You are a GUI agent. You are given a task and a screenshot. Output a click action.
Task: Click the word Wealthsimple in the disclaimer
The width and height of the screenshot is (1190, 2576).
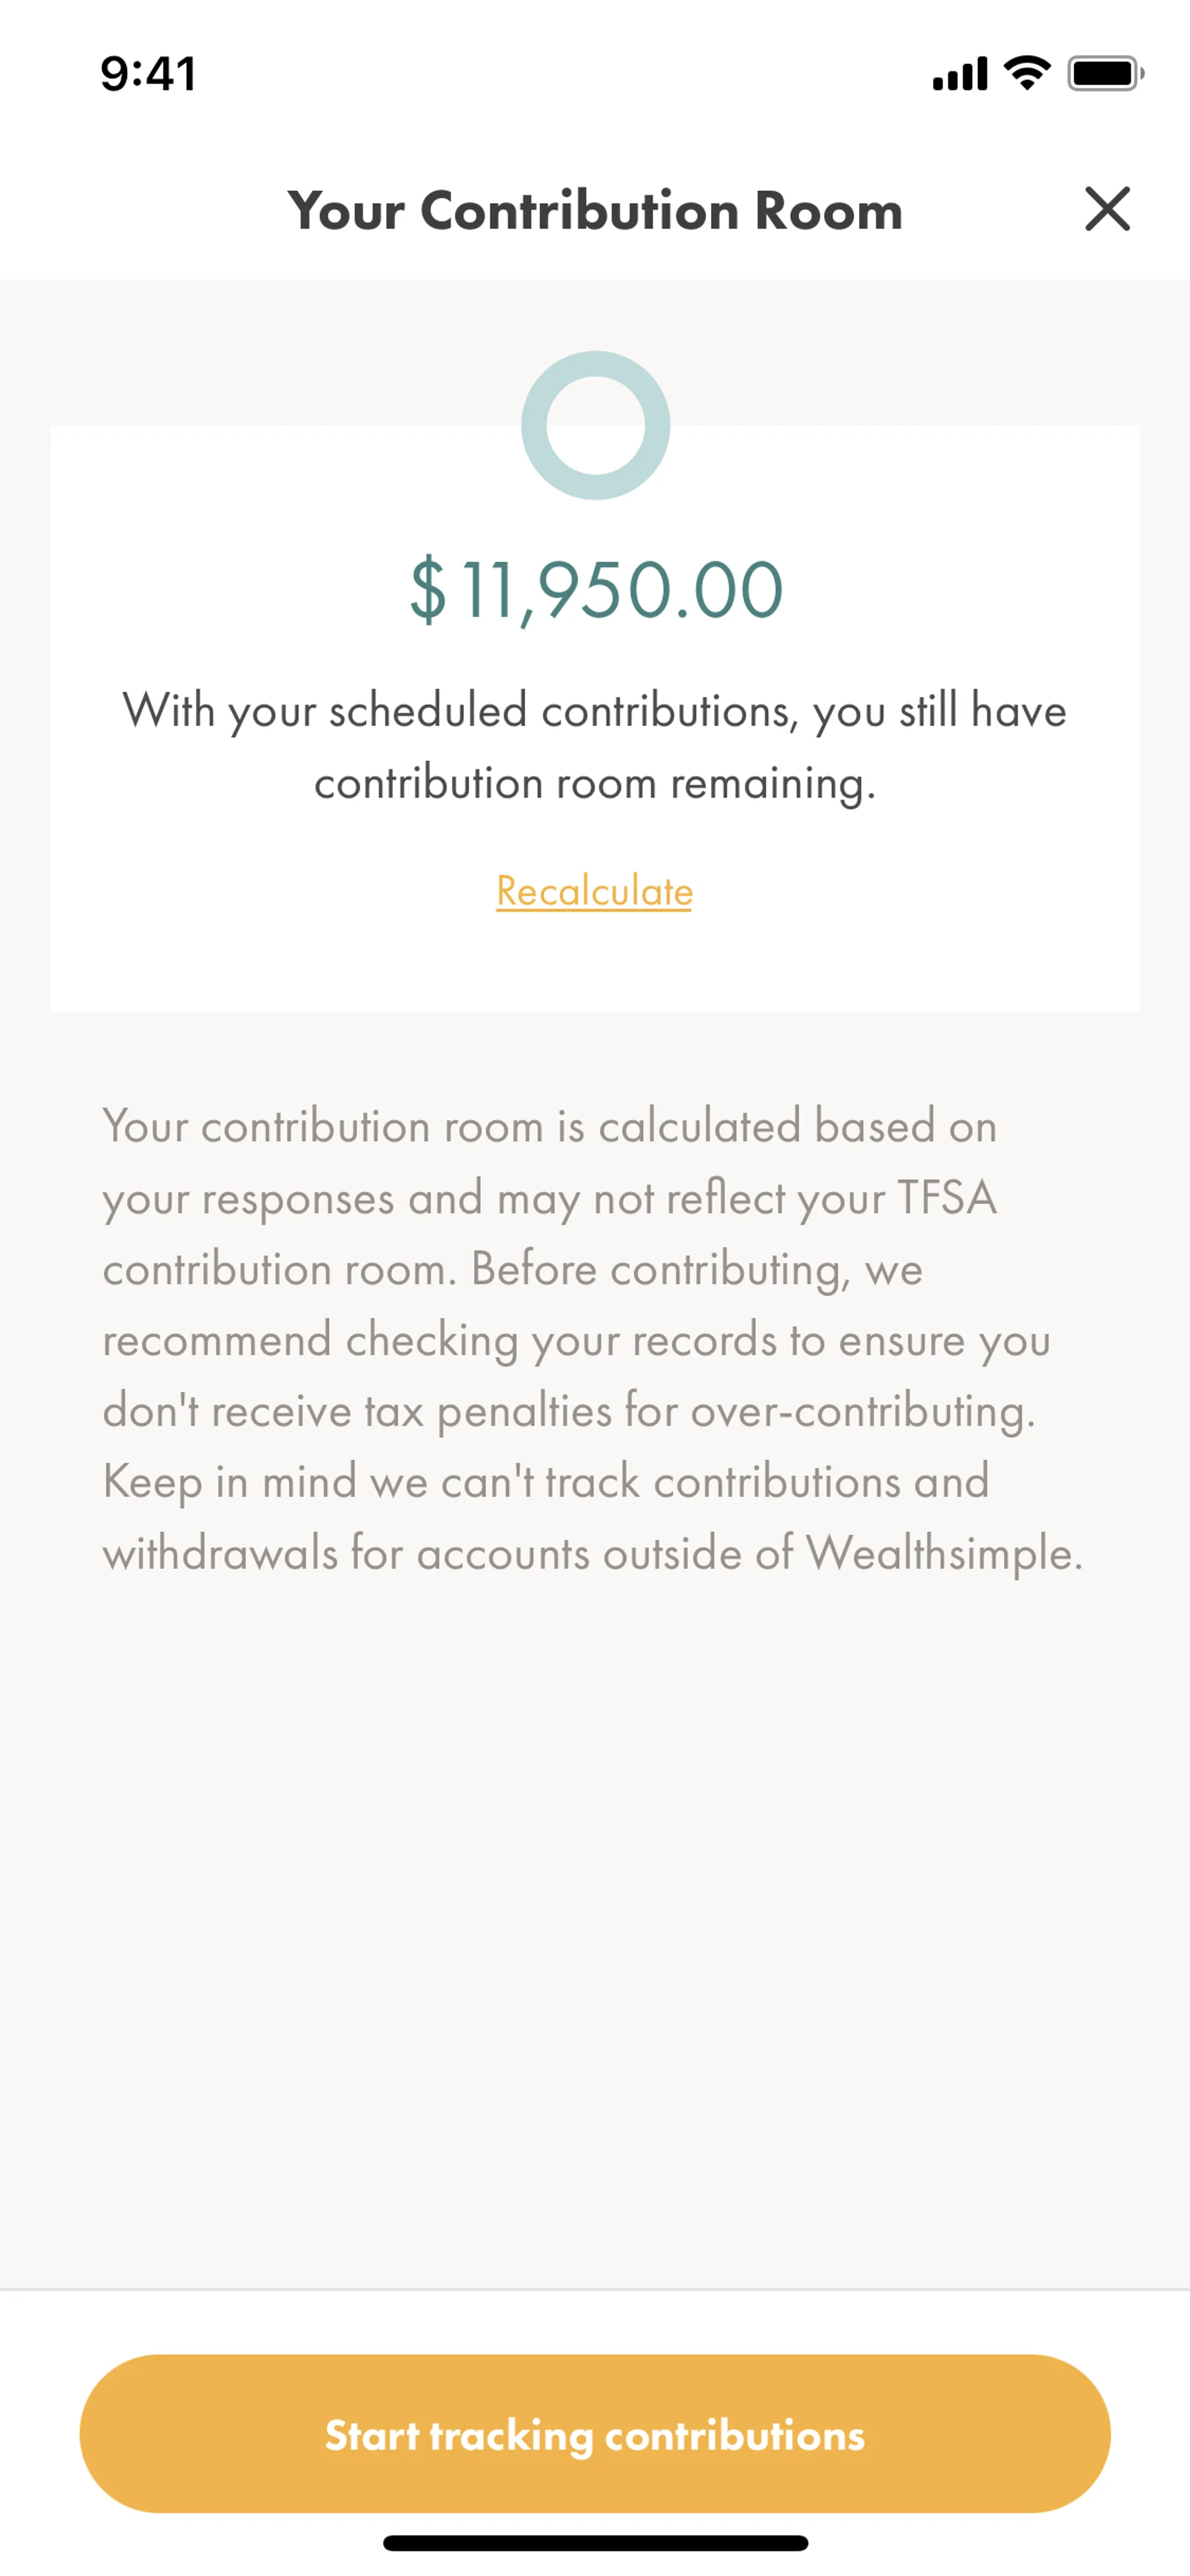[943, 1553]
